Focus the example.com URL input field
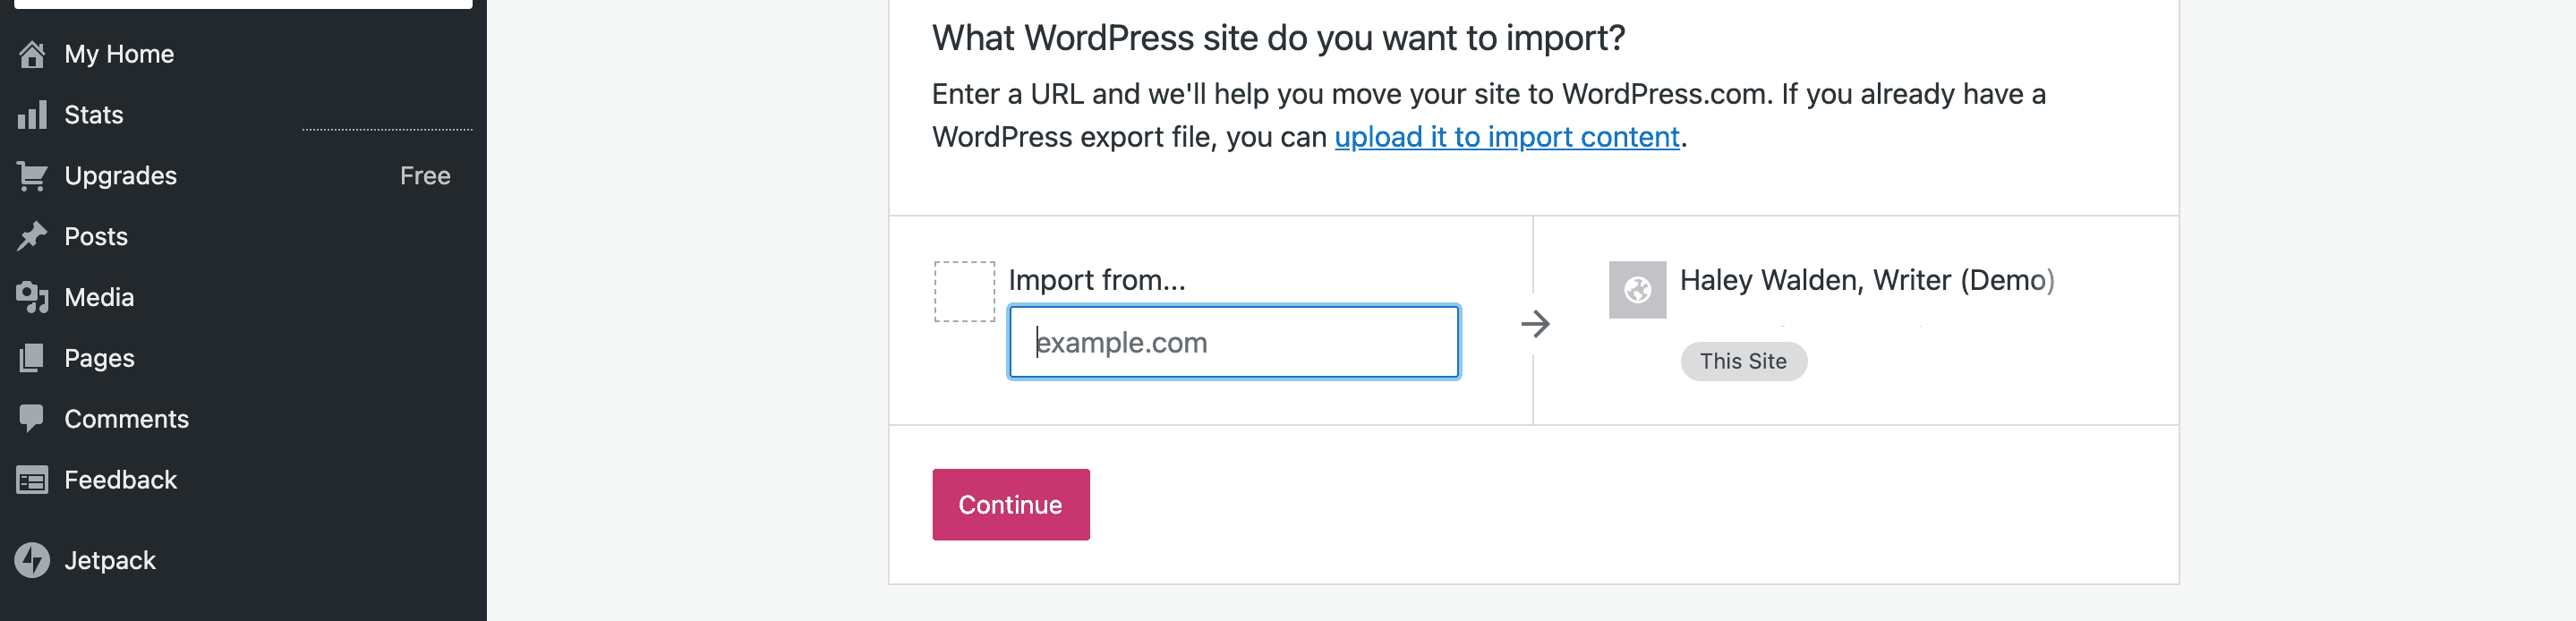The image size is (2576, 621). pos(1233,342)
